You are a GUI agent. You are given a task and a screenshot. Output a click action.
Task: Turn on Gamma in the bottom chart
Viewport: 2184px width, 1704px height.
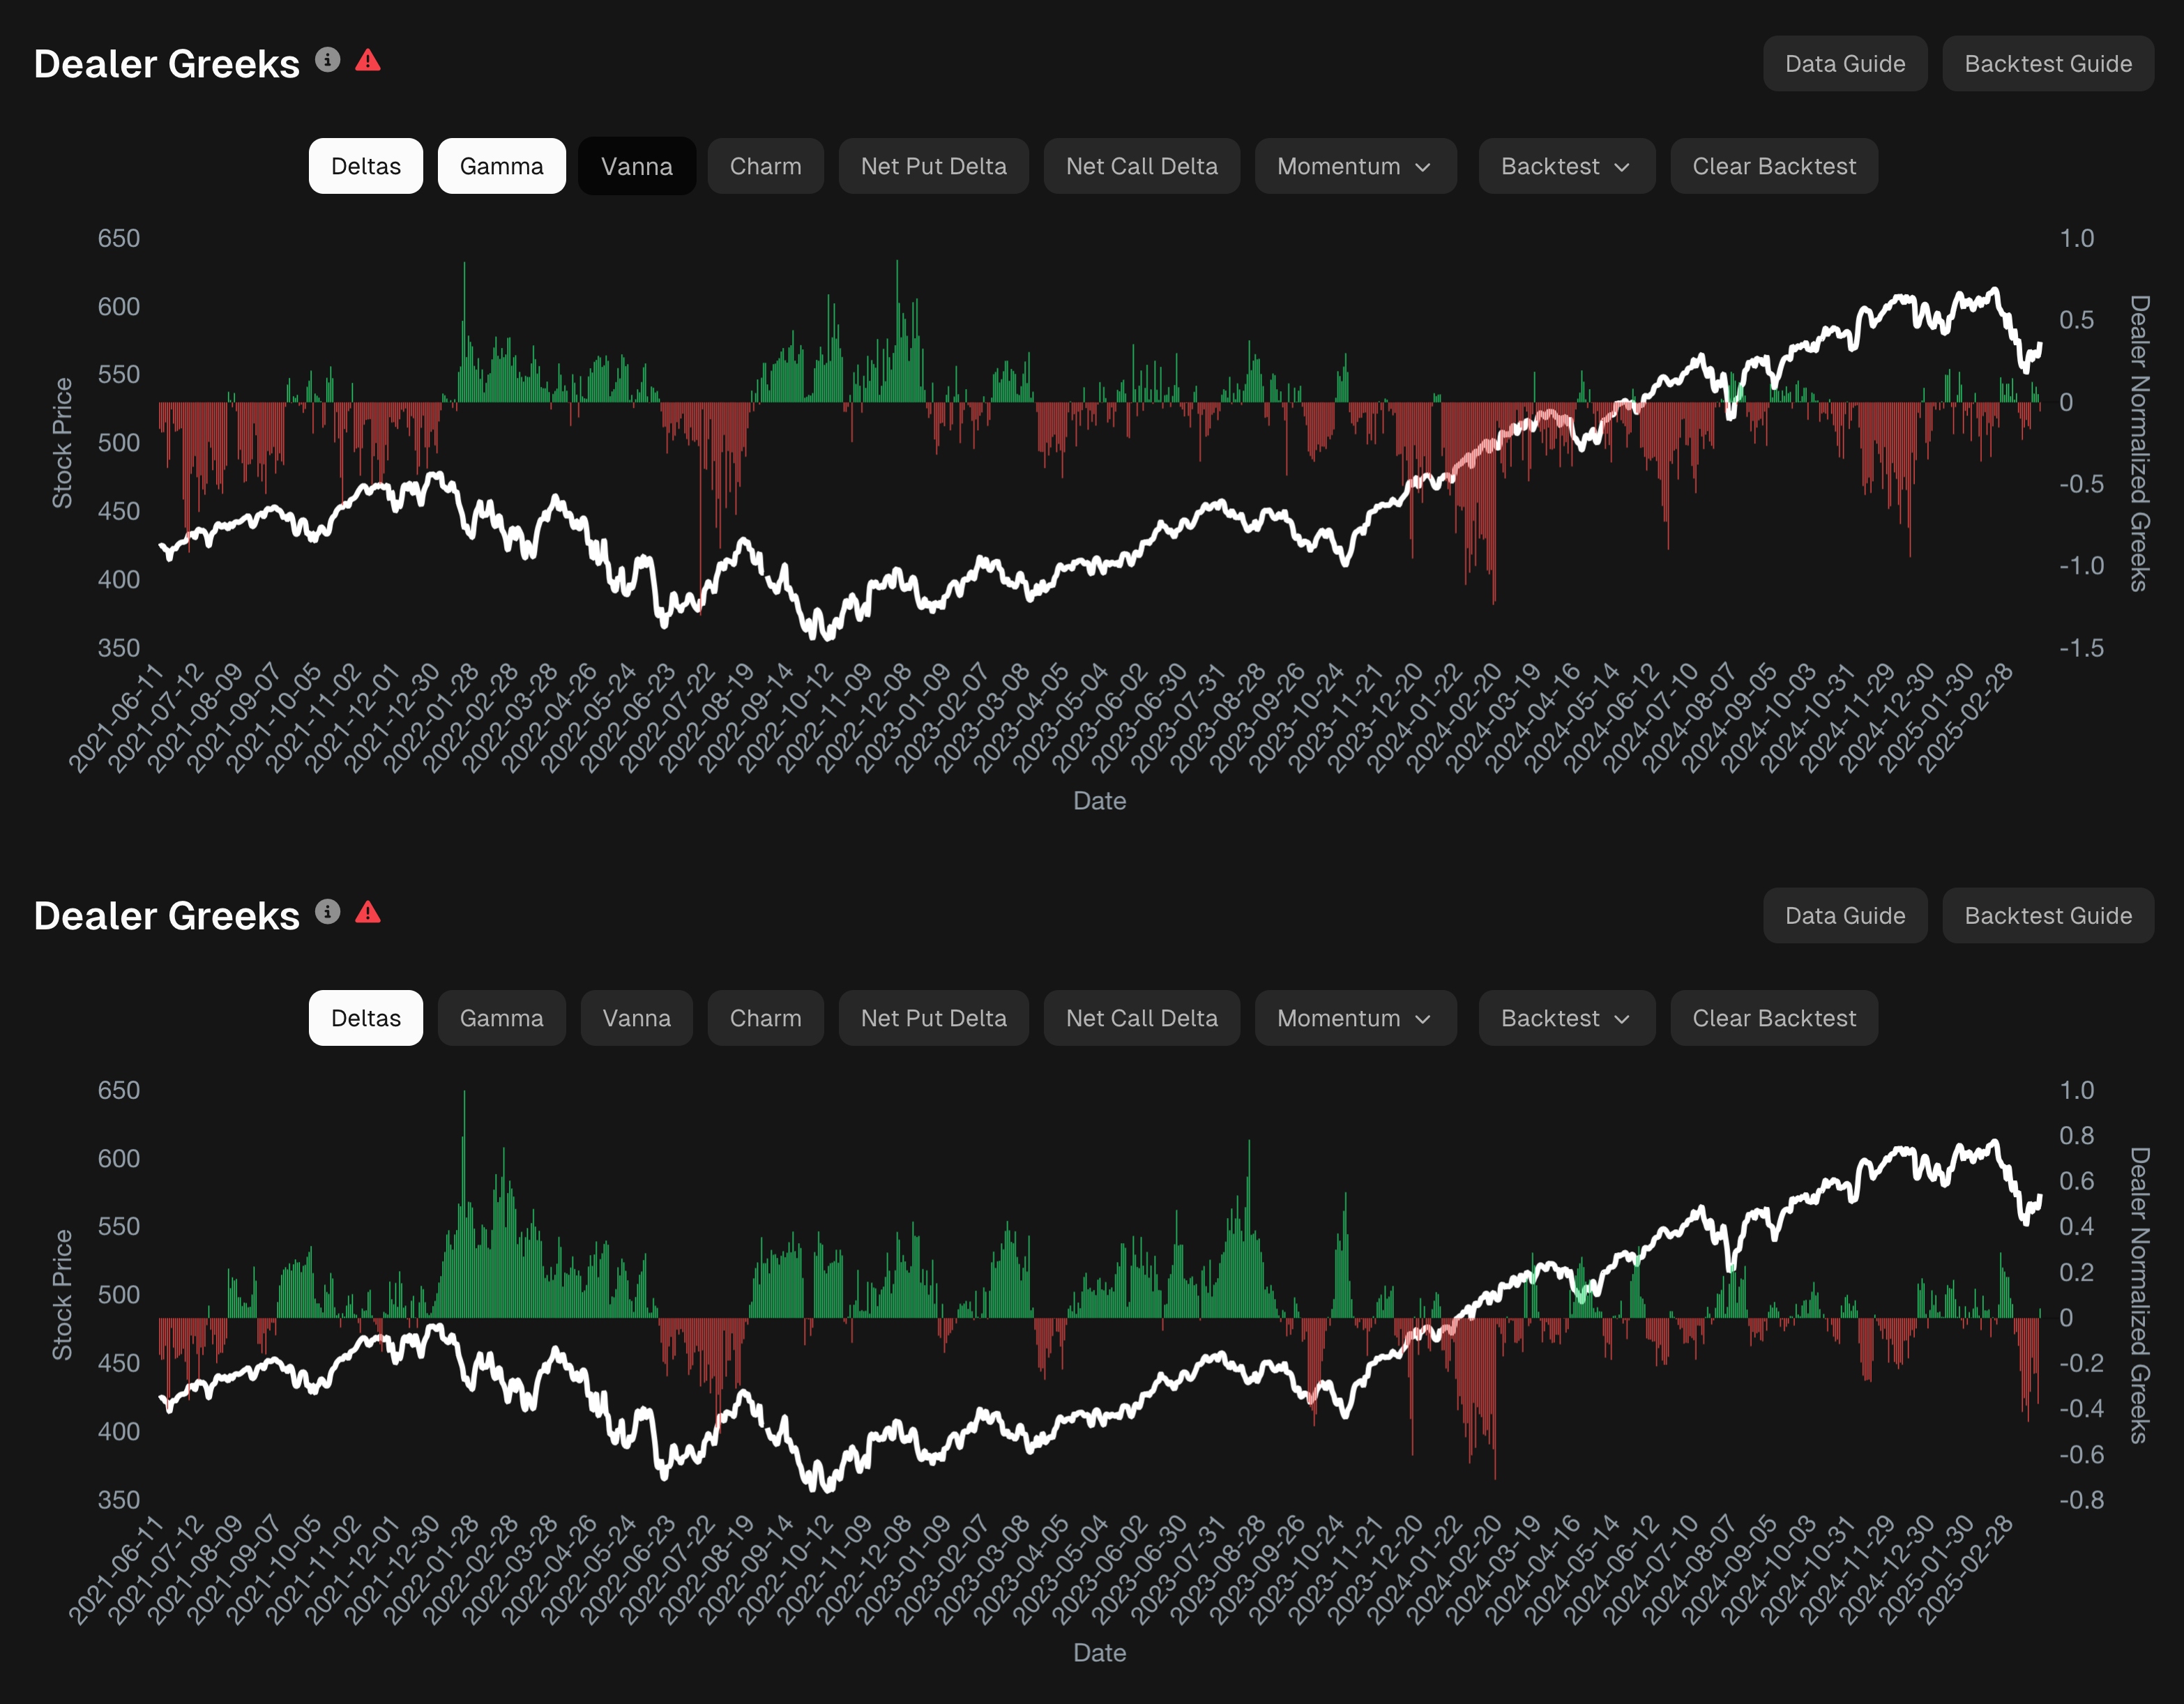tap(501, 1018)
